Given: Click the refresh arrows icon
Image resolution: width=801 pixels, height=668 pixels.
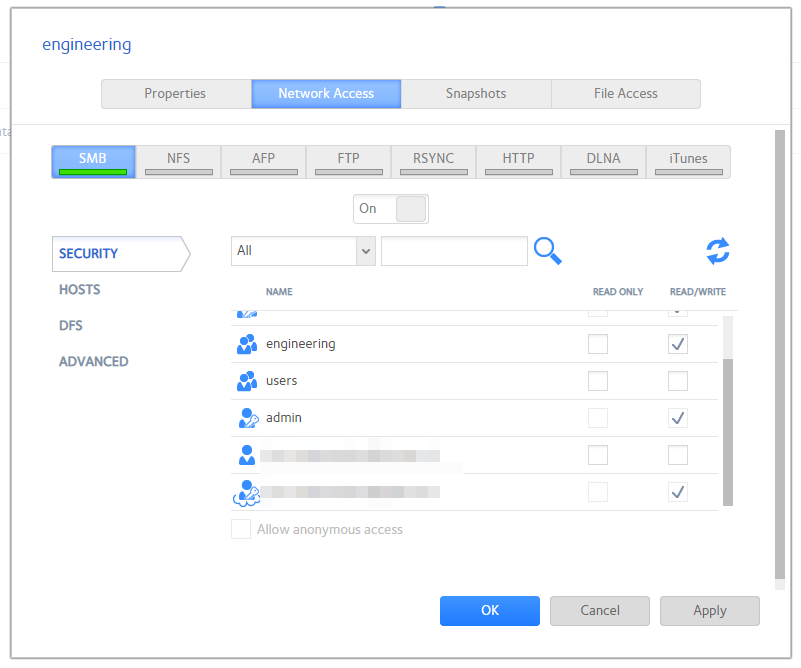Looking at the screenshot, I should pyautogui.click(x=717, y=251).
